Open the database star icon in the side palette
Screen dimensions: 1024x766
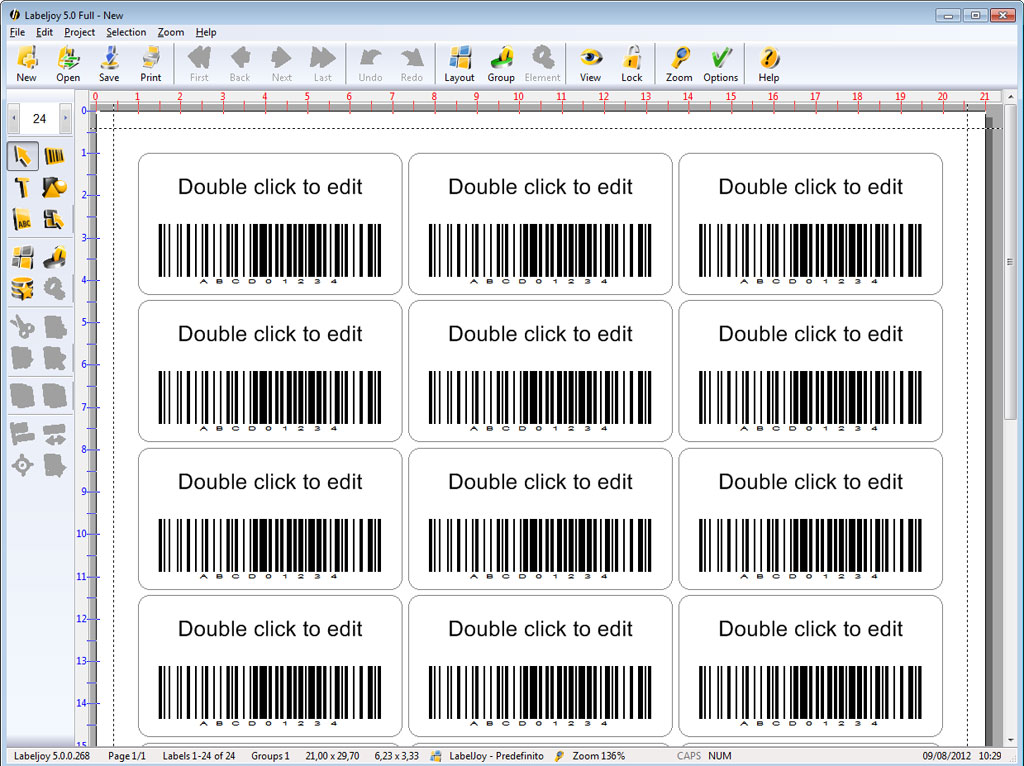(x=22, y=289)
